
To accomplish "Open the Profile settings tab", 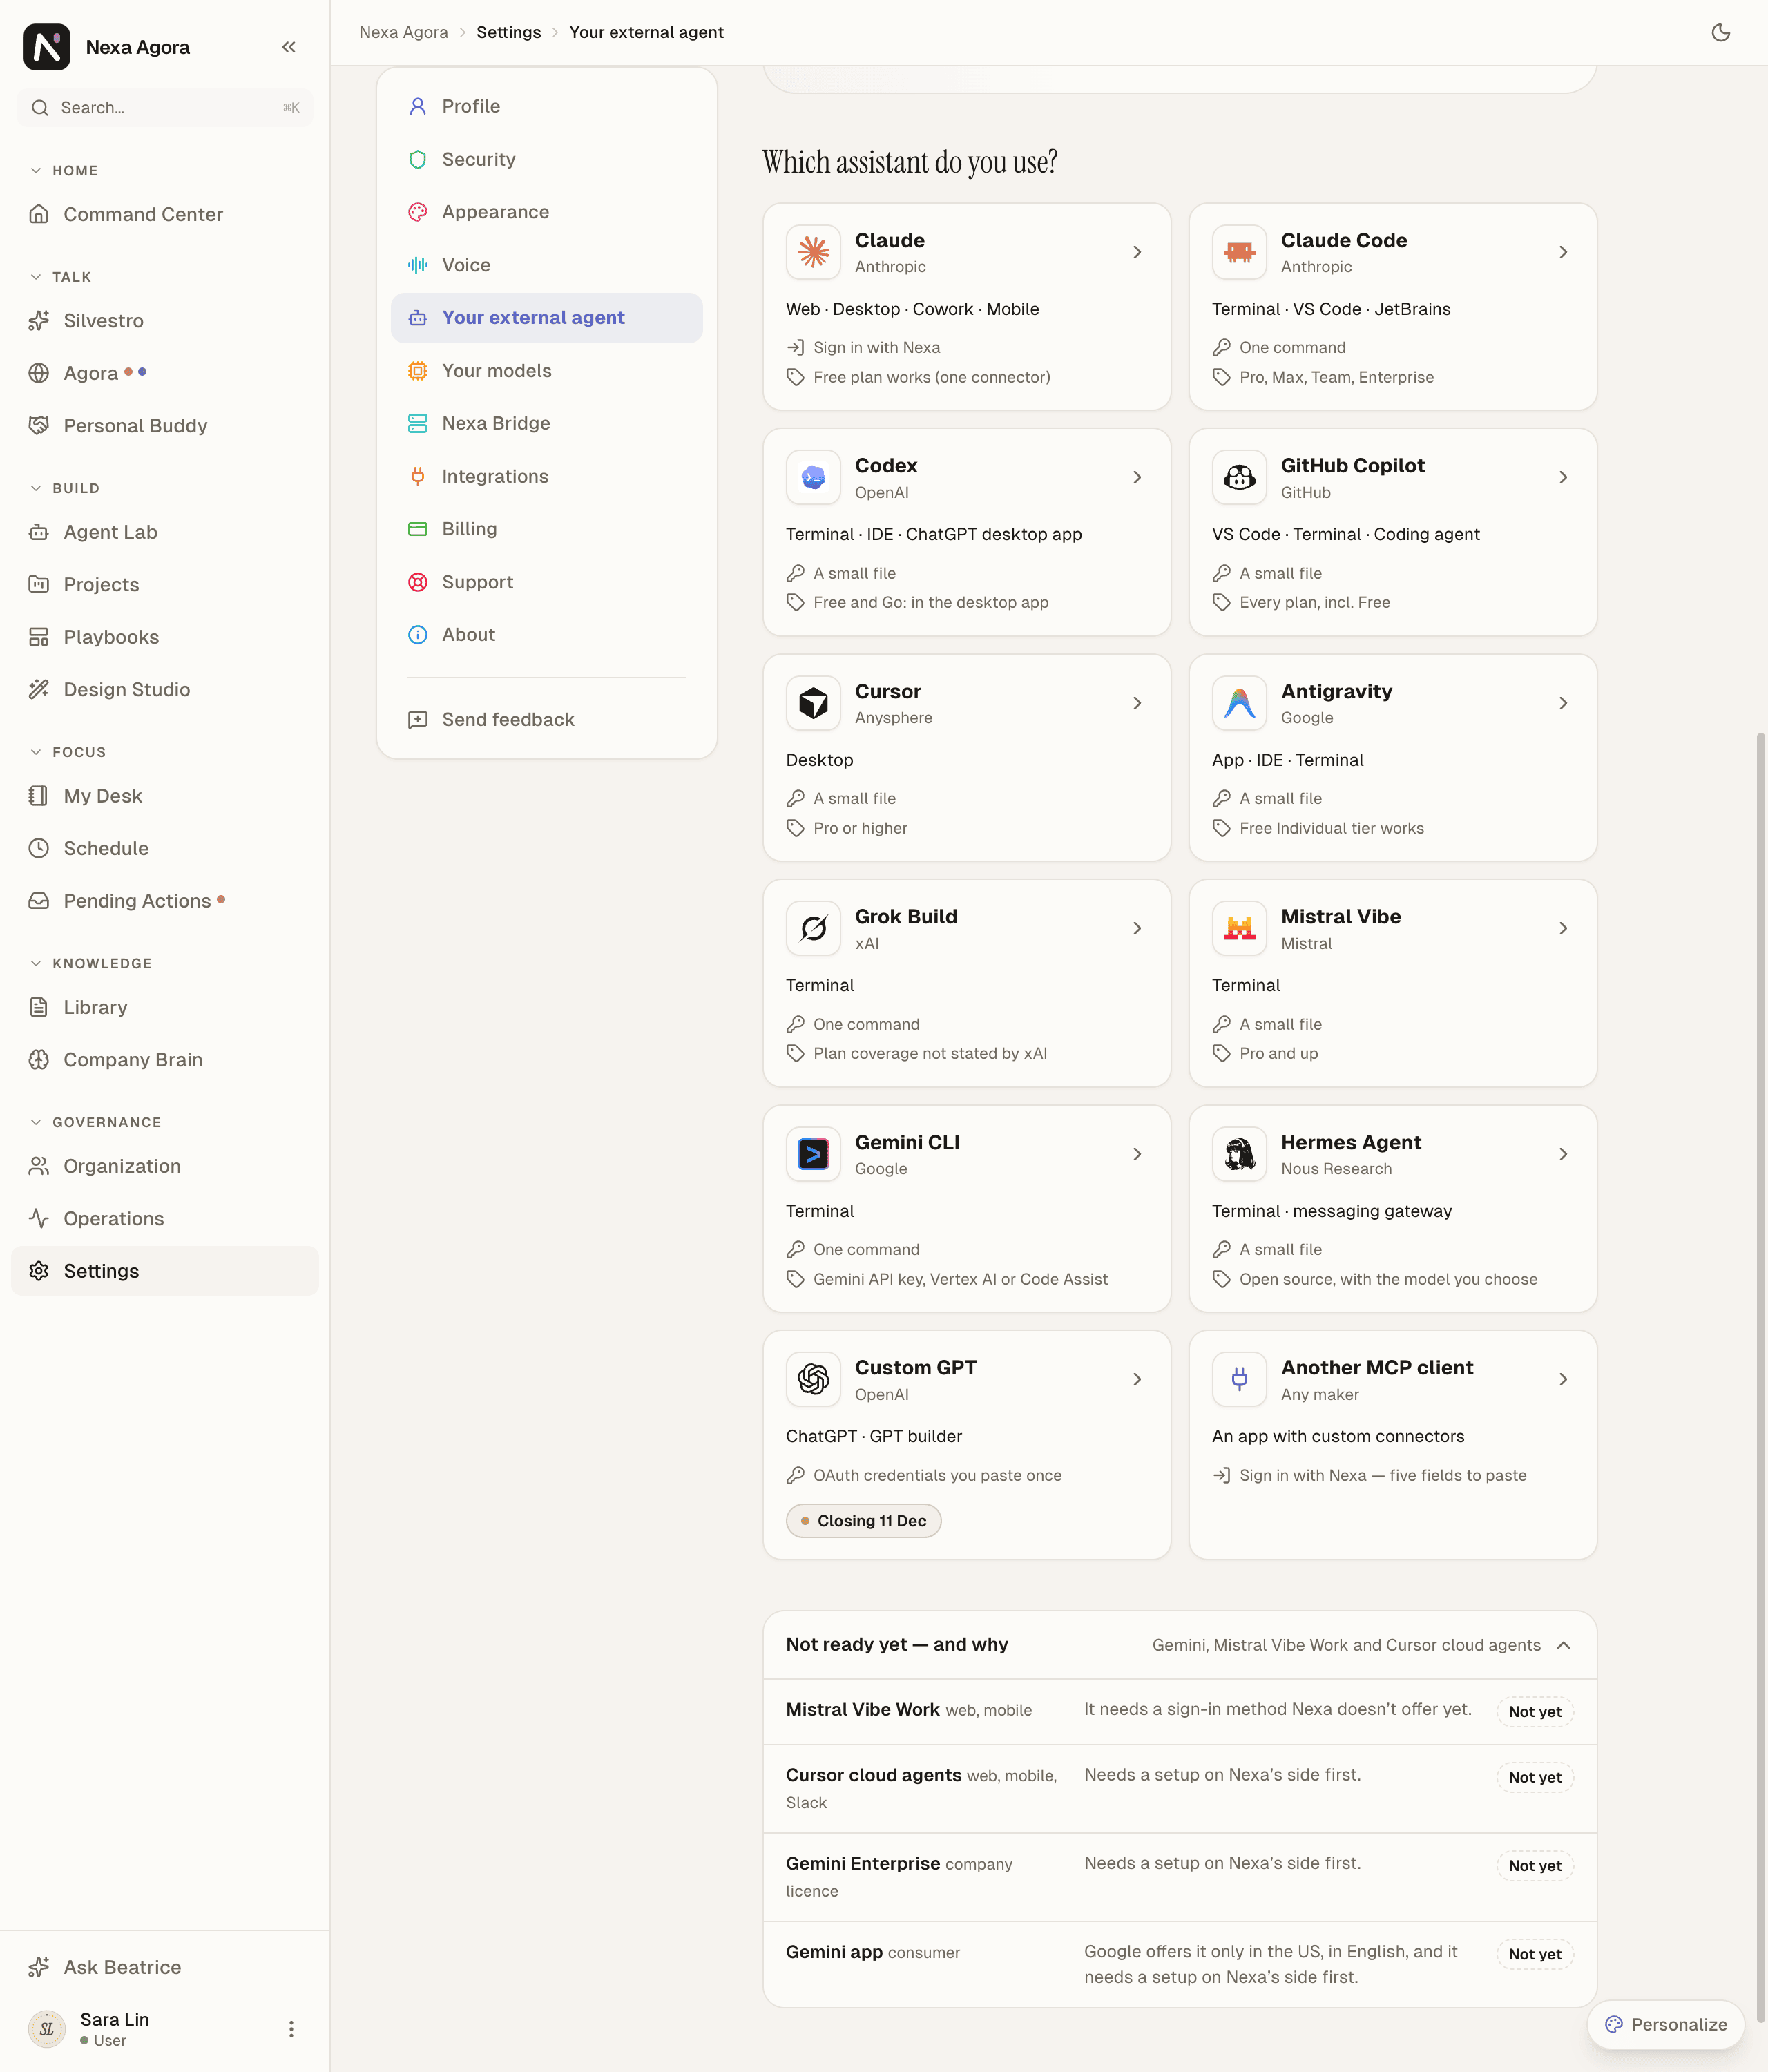I will 546,106.
